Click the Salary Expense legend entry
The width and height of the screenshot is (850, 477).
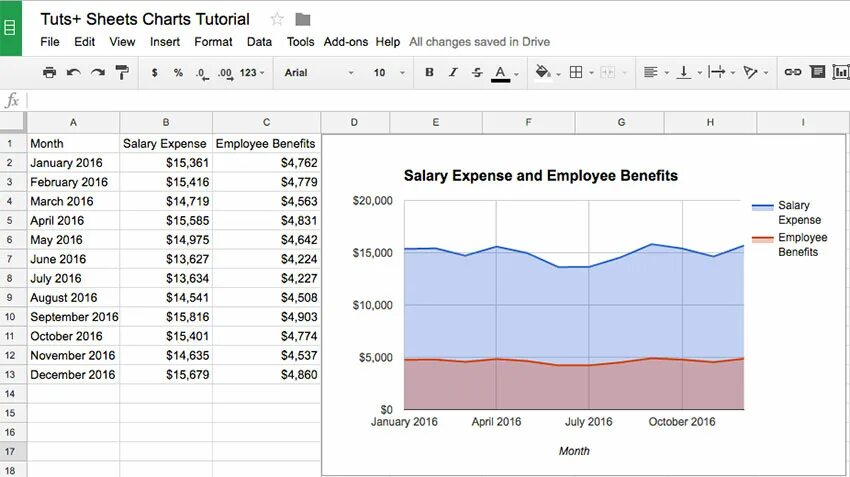[x=786, y=212]
